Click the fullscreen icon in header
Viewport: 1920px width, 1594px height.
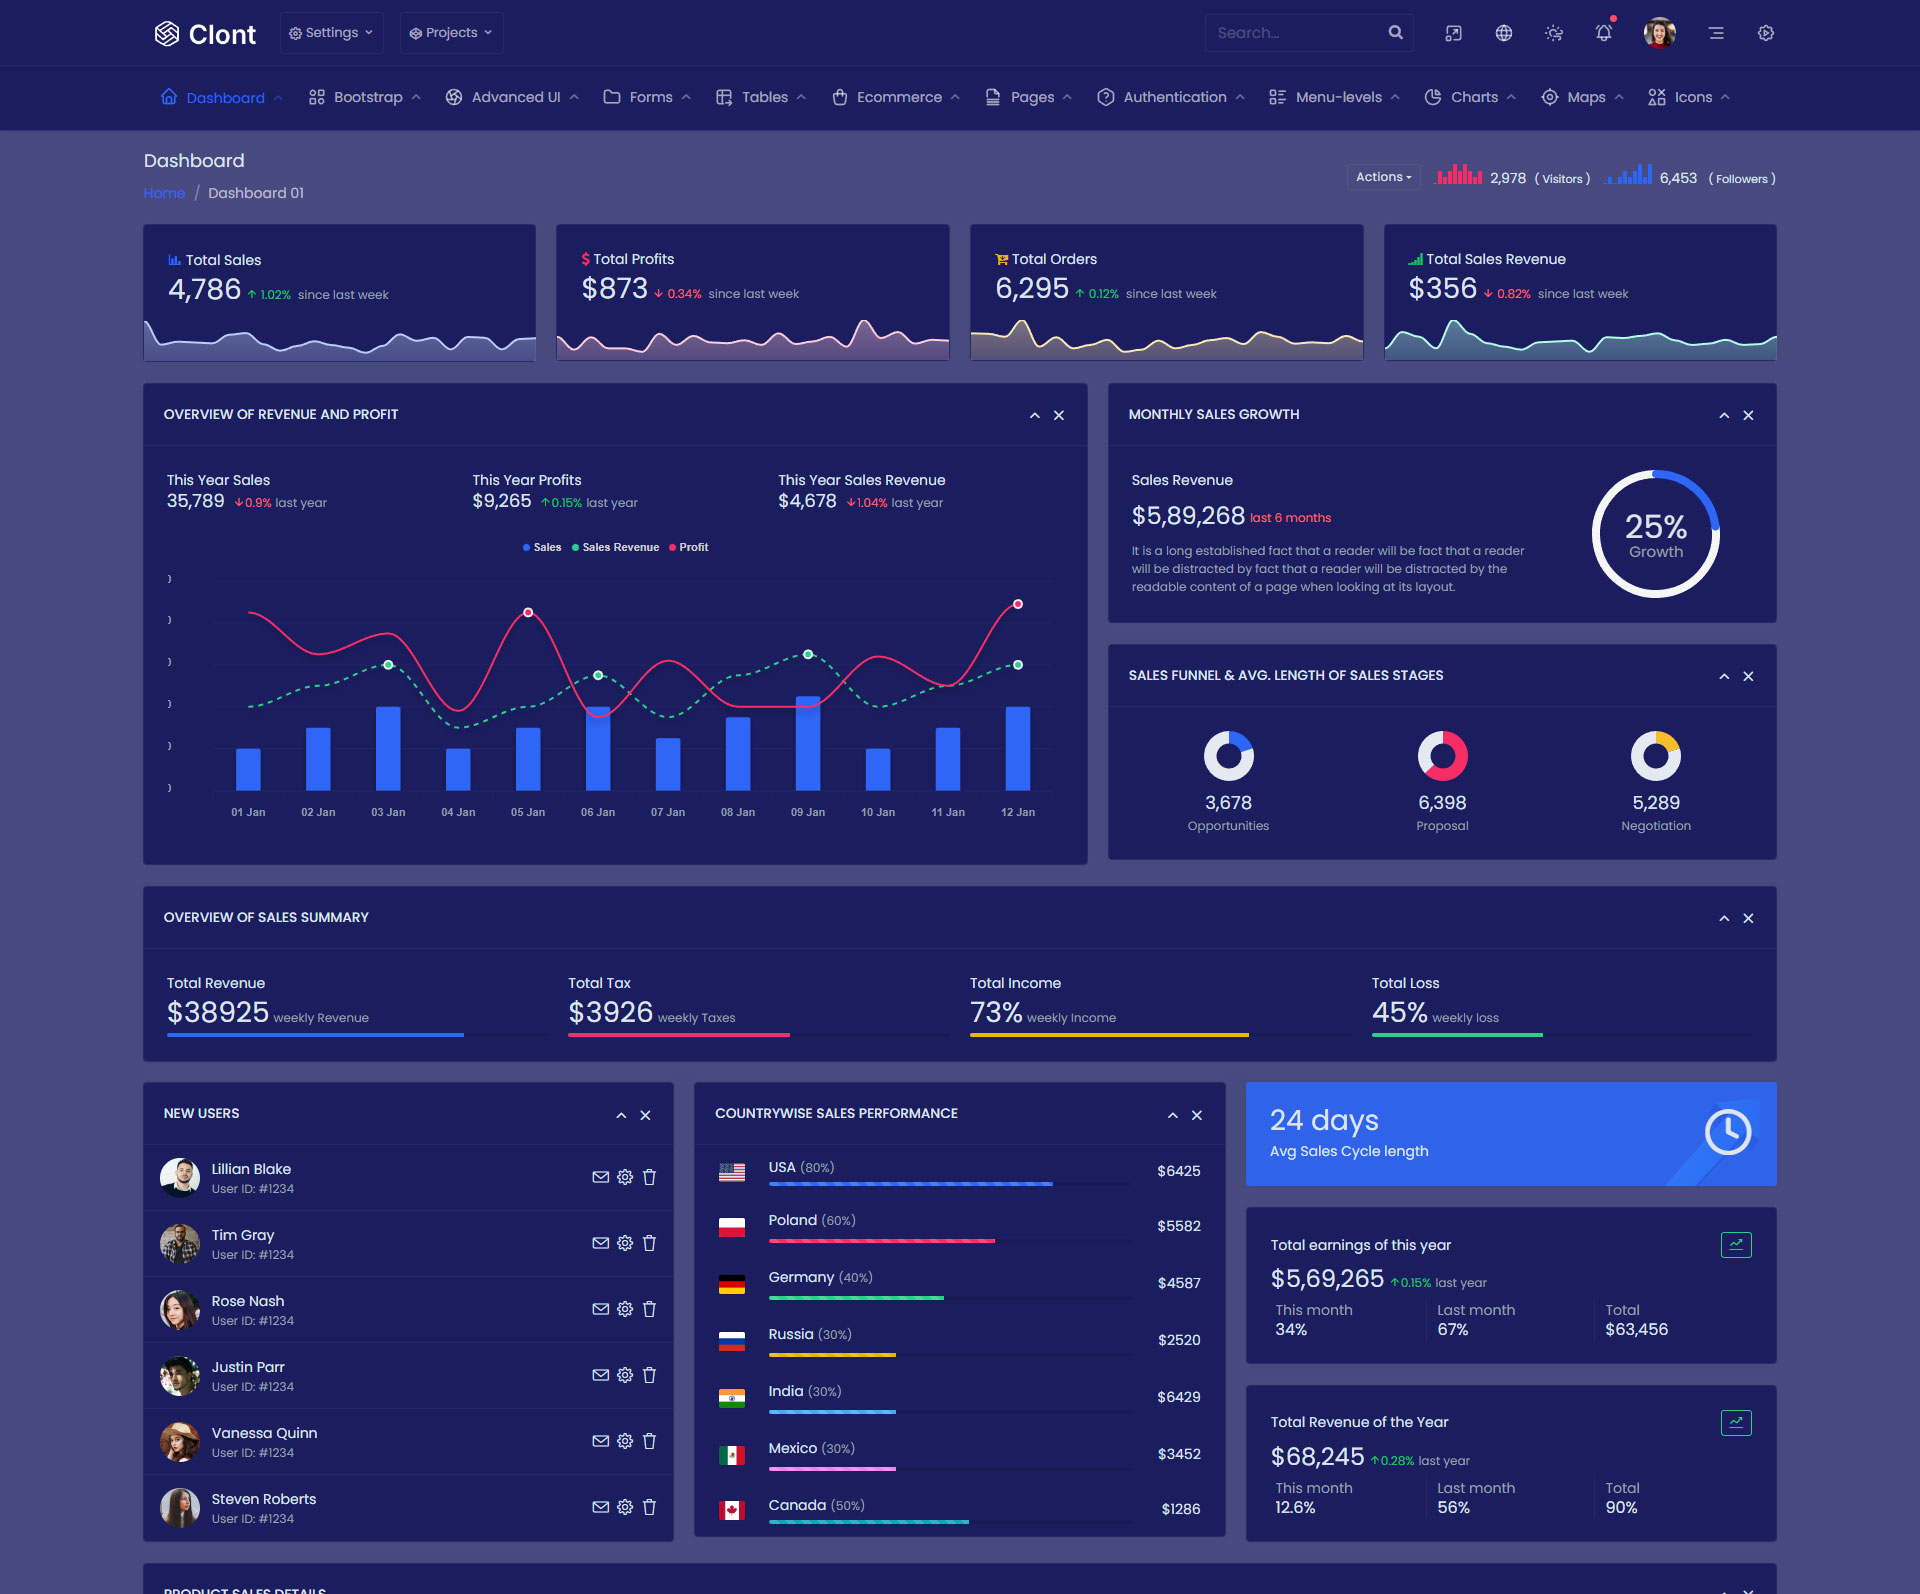(x=1453, y=33)
